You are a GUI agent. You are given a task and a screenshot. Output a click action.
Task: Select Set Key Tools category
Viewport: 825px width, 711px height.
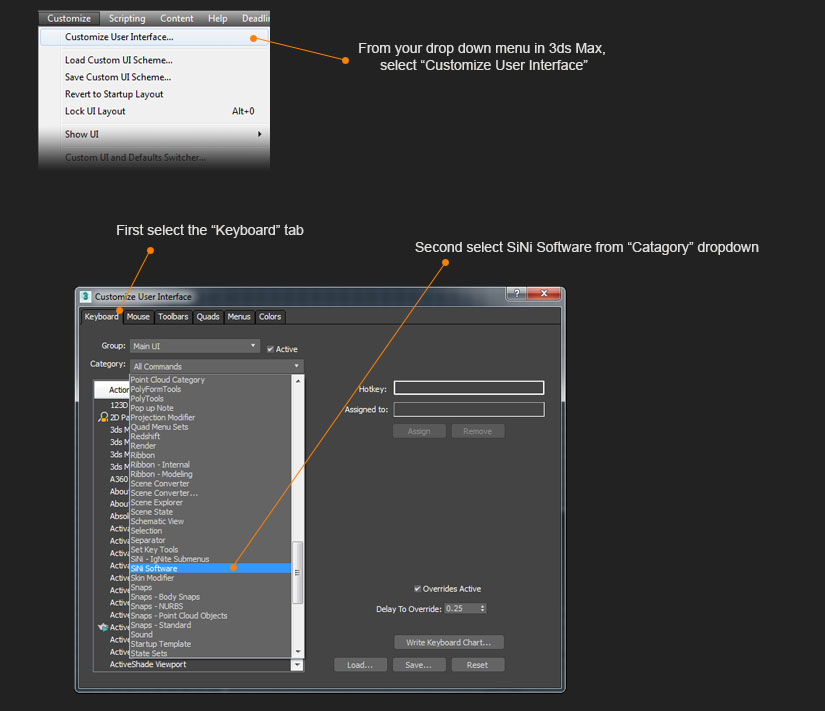(x=210, y=549)
